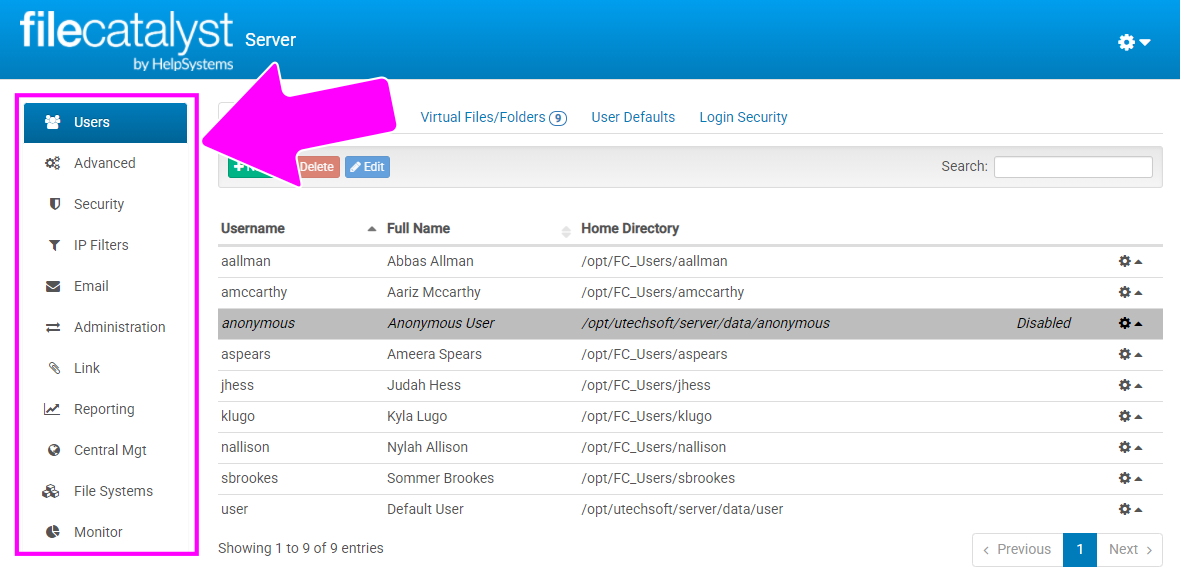Click the Ameera Spears full name
Viewport: 1180px width, 584px height.
[434, 354]
